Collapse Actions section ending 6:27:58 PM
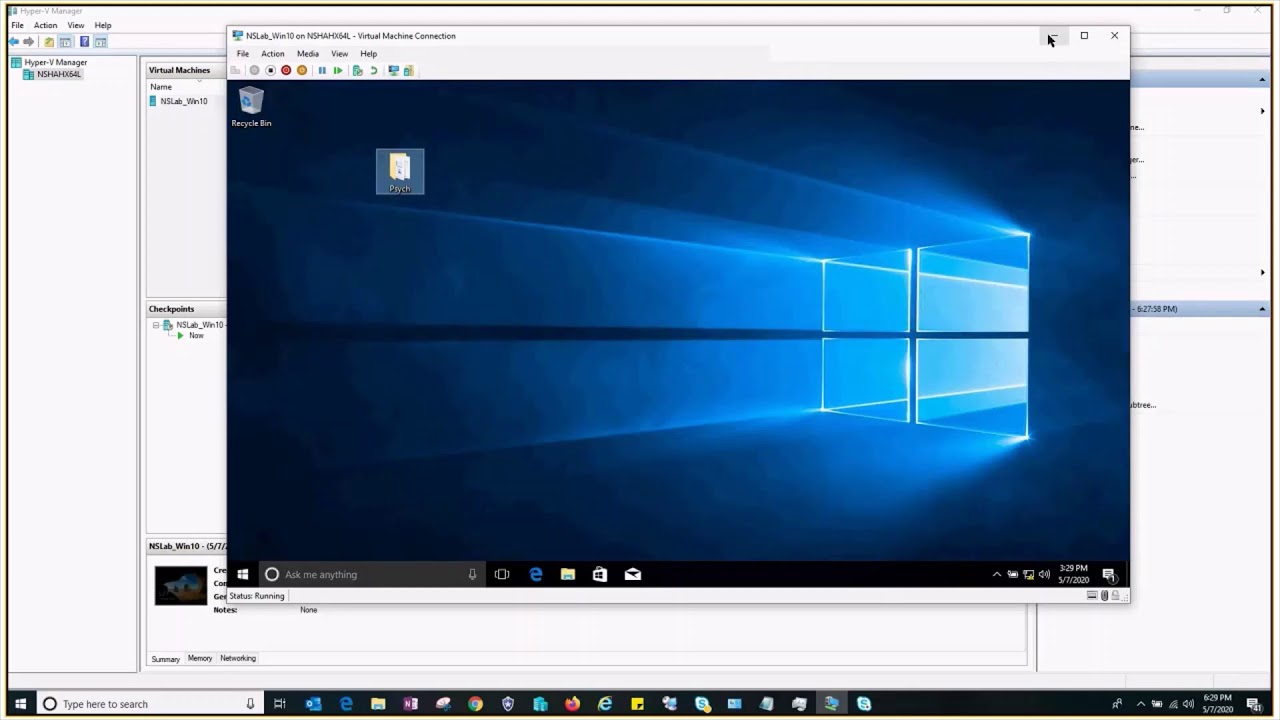 click(1262, 309)
